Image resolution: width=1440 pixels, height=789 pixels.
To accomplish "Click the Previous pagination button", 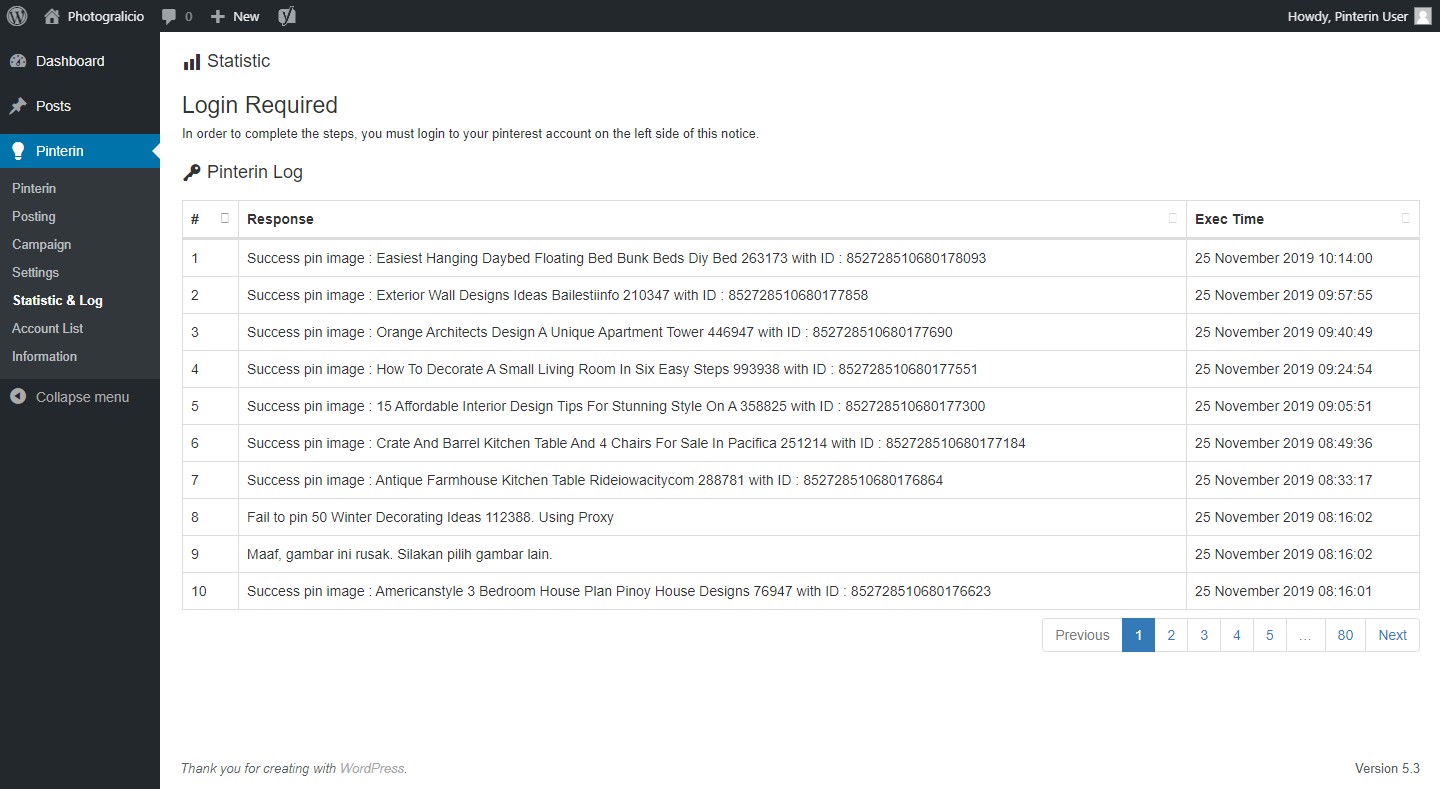I will pyautogui.click(x=1082, y=635).
